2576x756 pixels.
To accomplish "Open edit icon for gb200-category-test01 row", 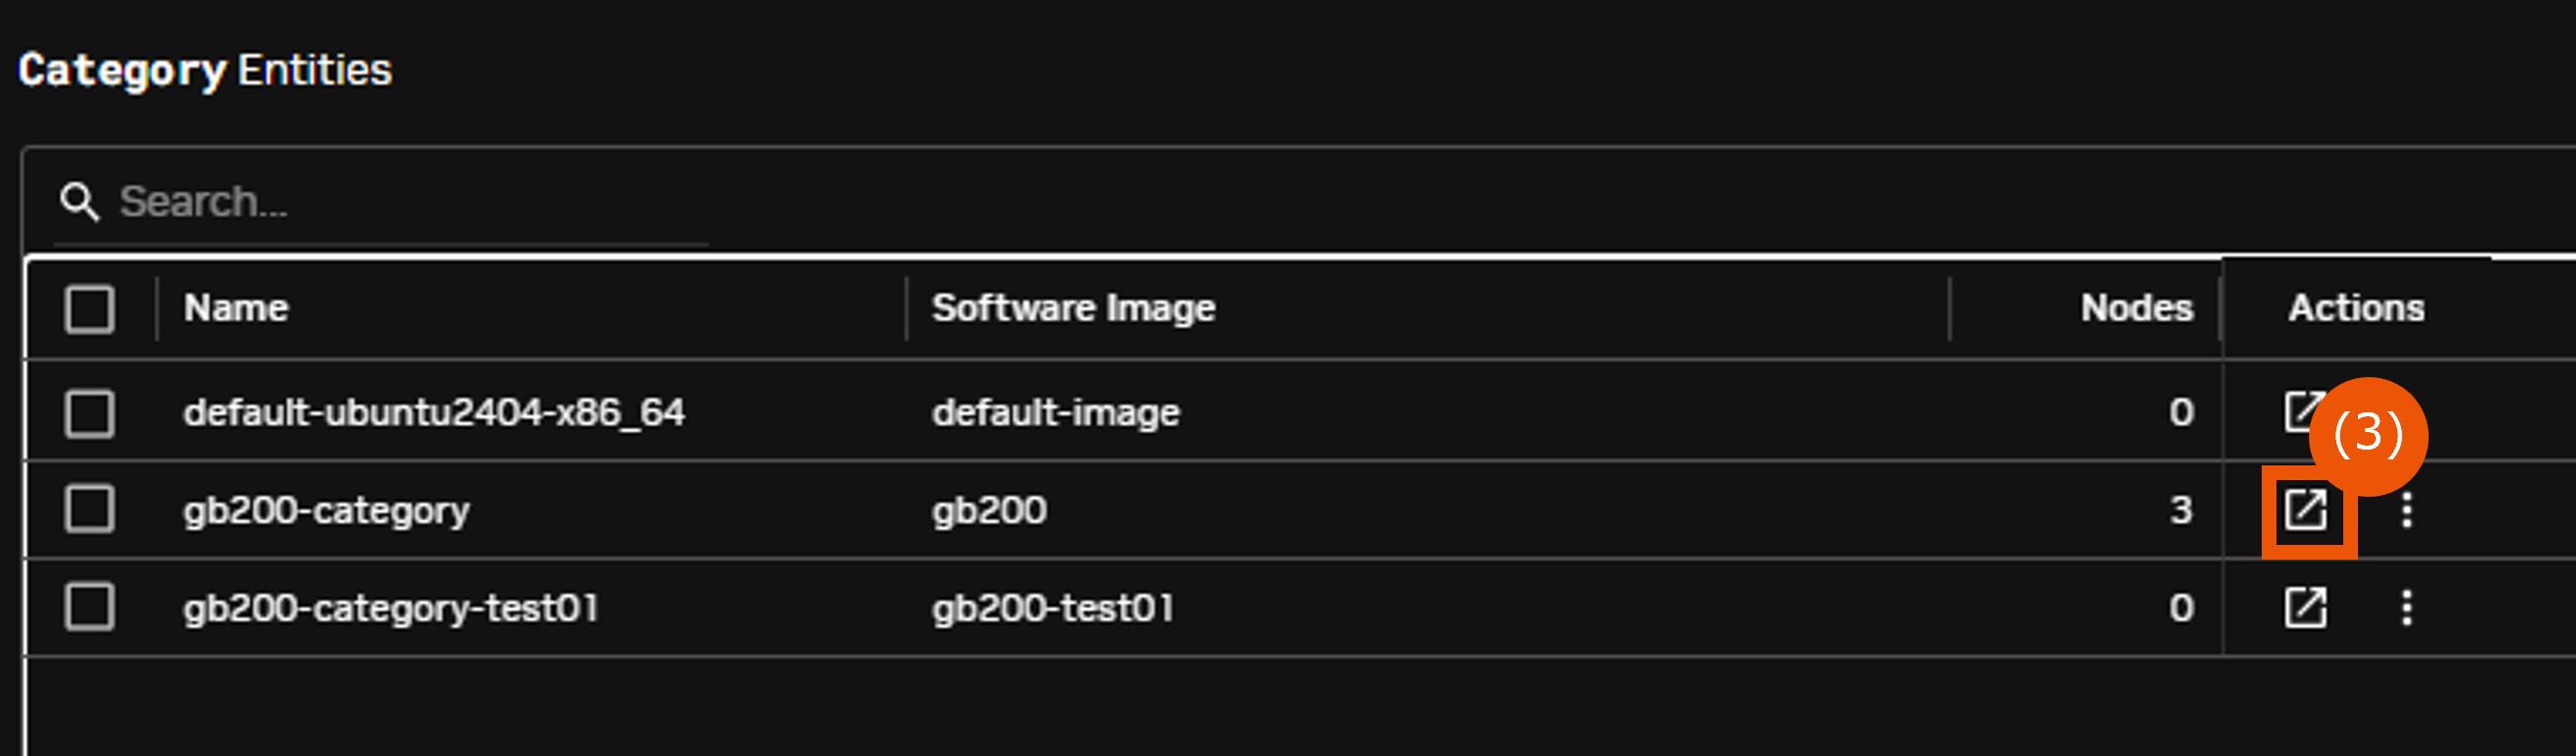I will 2306,608.
